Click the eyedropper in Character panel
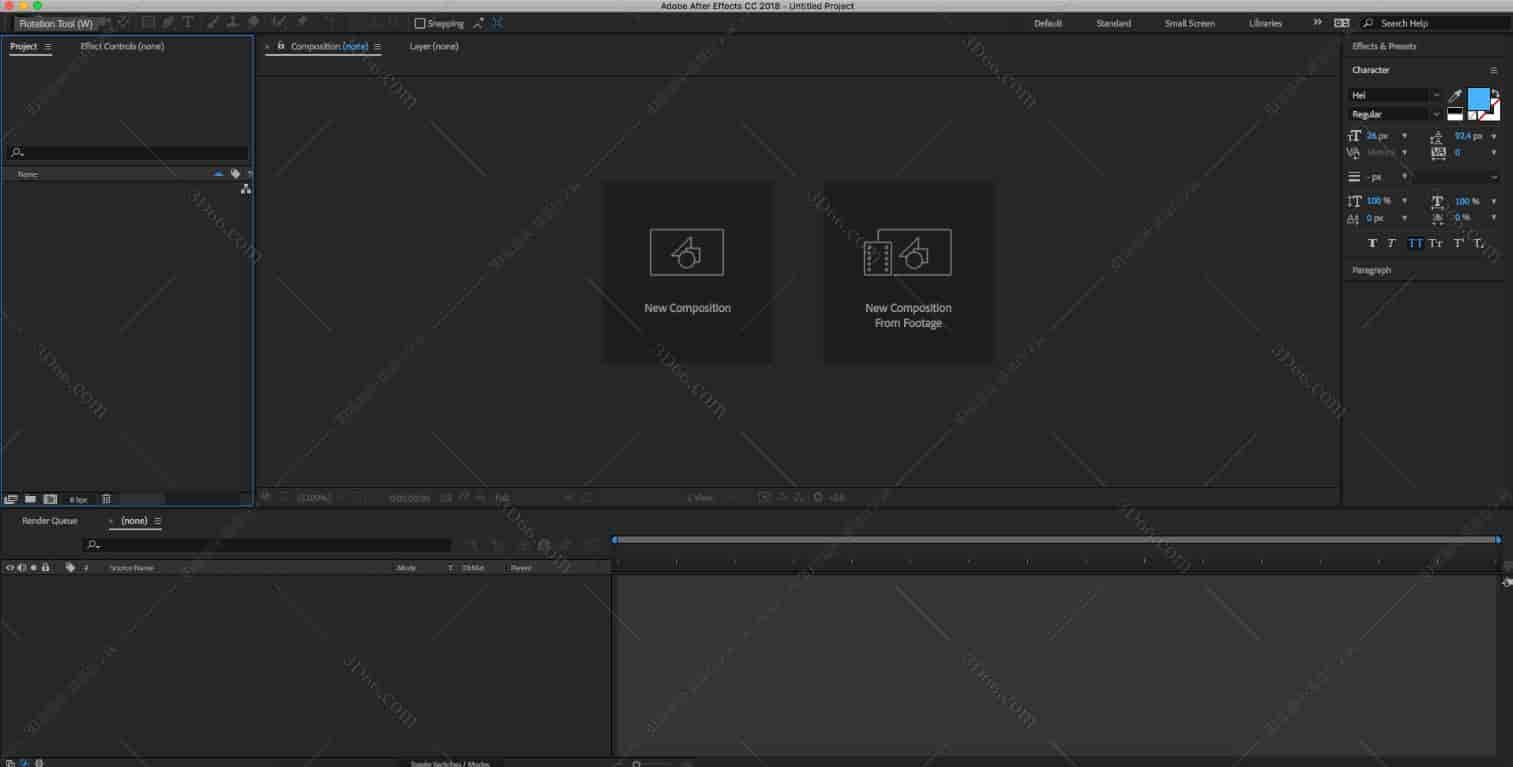1513x767 pixels. (1455, 96)
